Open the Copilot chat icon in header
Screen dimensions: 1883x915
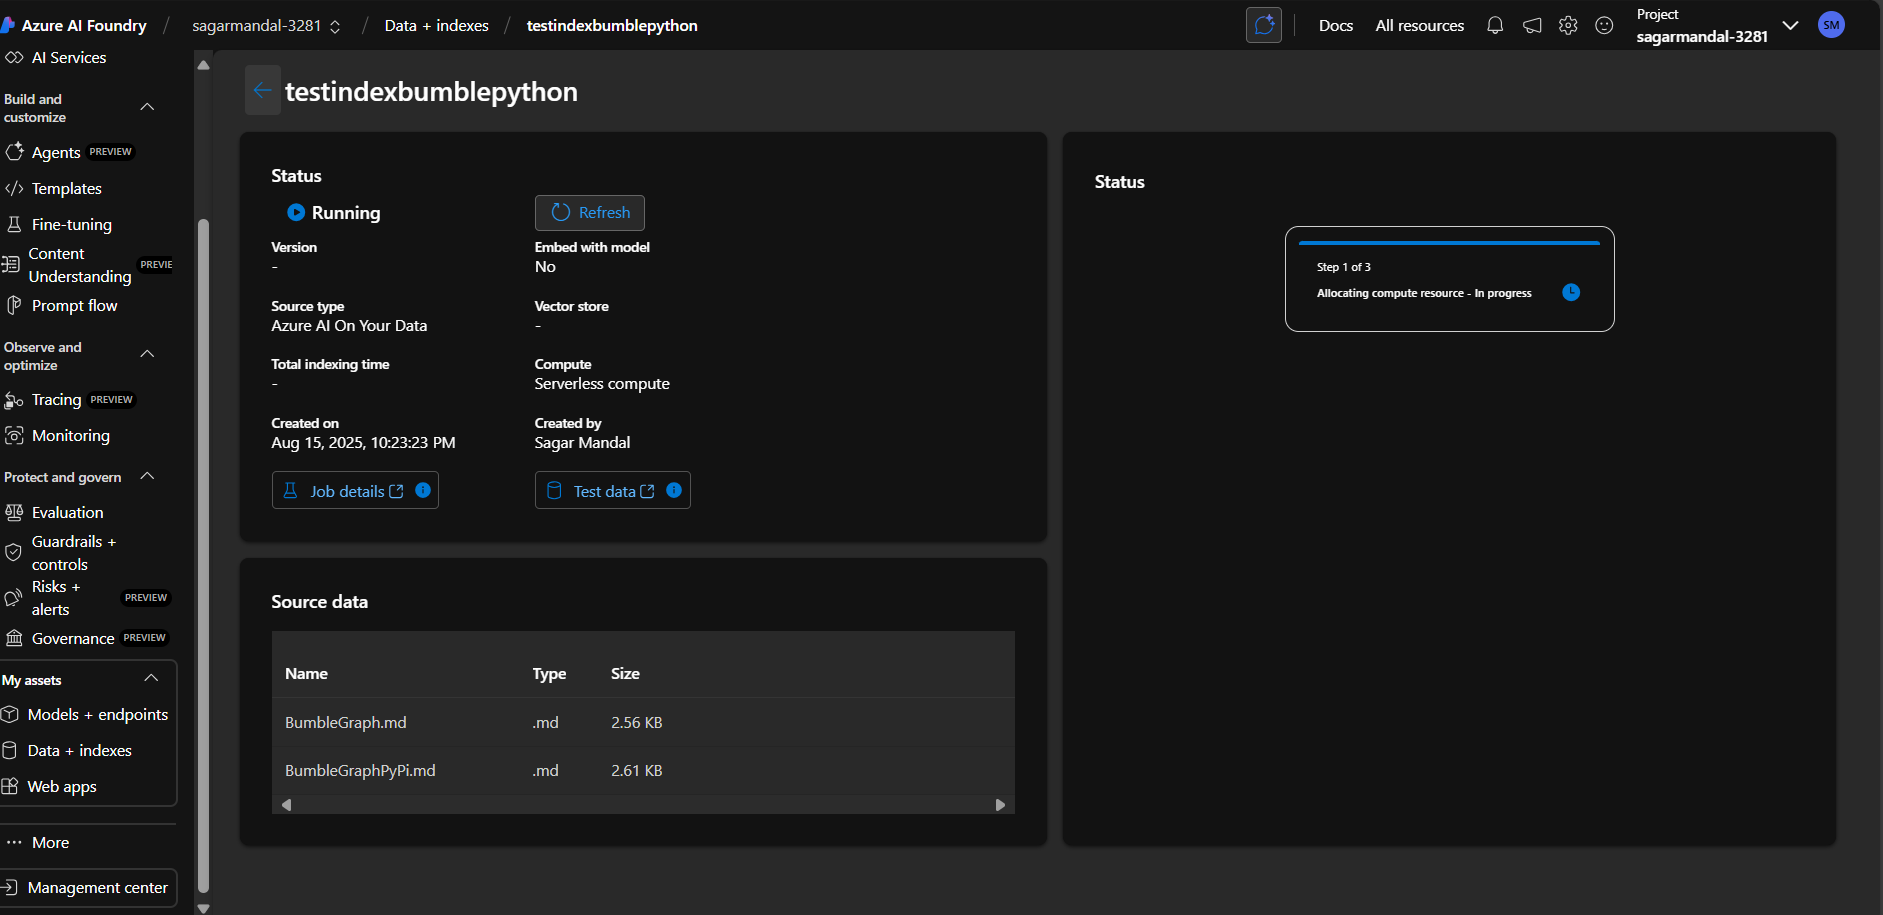[x=1264, y=25]
